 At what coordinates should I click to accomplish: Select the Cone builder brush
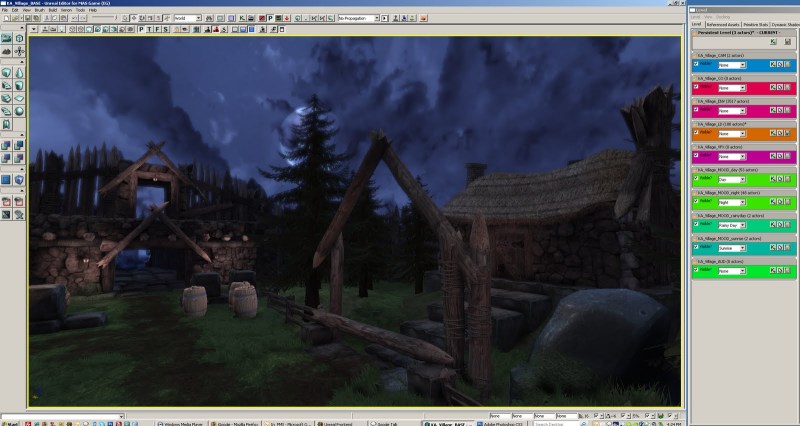point(19,73)
